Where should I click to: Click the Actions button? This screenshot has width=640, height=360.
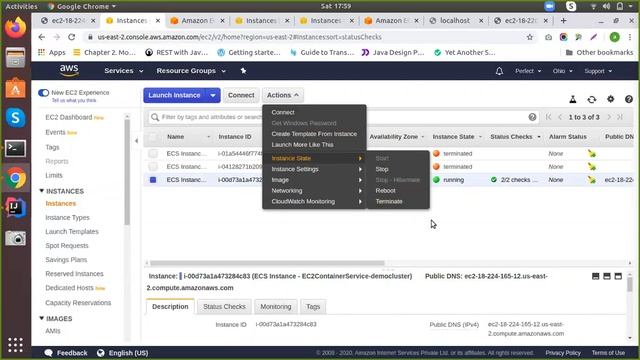(x=282, y=95)
